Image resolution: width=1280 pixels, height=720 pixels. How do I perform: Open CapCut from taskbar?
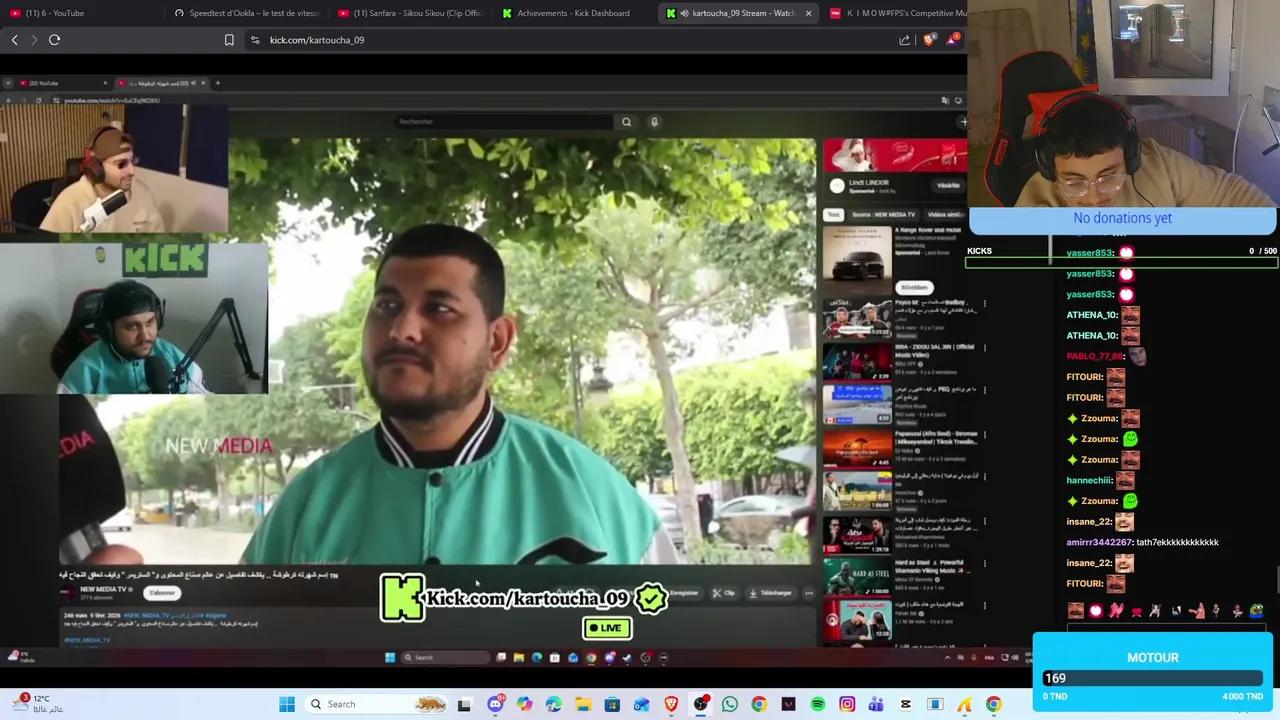click(906, 704)
